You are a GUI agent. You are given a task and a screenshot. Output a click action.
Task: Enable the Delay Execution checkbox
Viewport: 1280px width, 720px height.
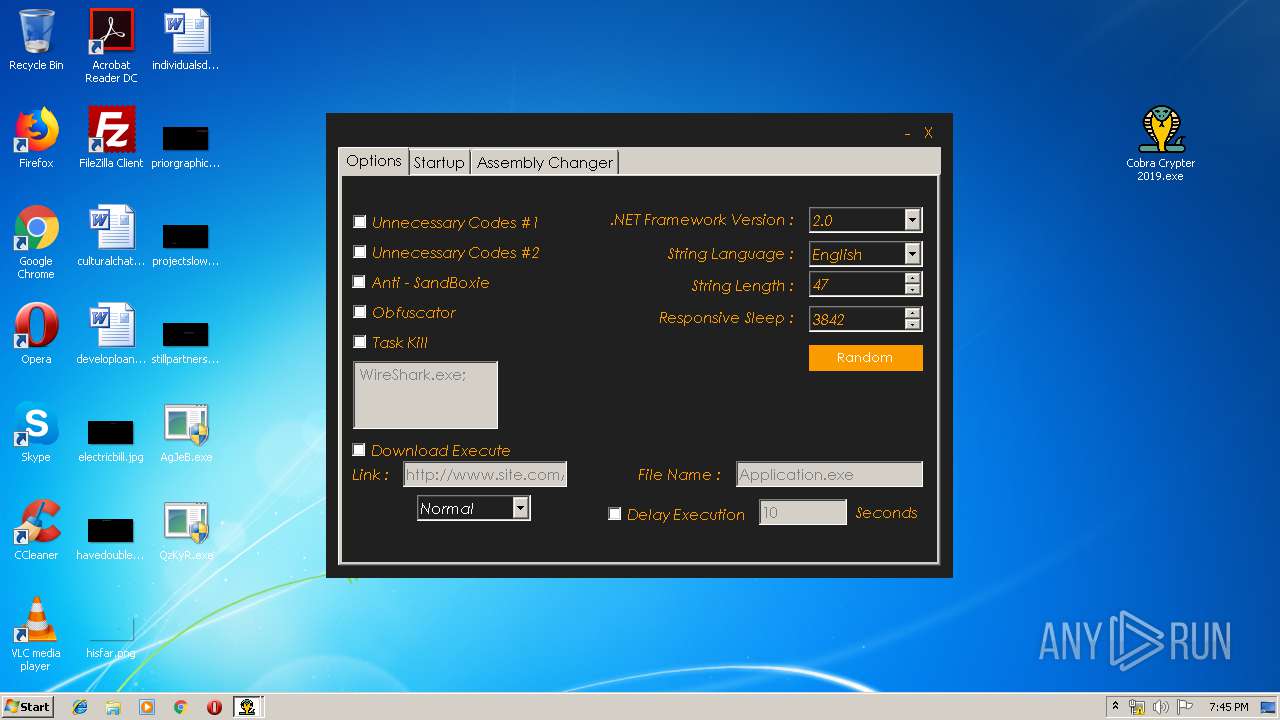coord(615,514)
